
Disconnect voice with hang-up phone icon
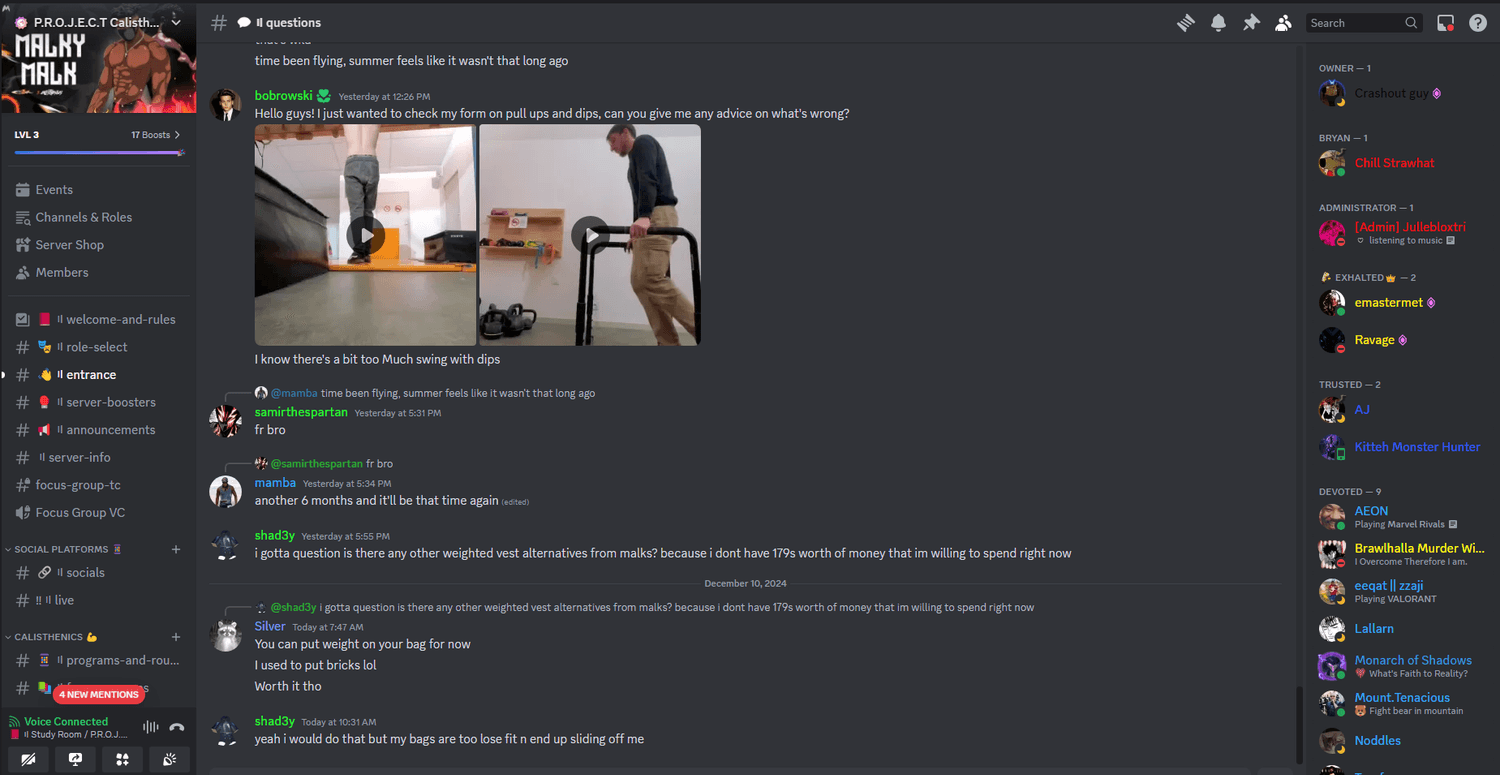177,727
